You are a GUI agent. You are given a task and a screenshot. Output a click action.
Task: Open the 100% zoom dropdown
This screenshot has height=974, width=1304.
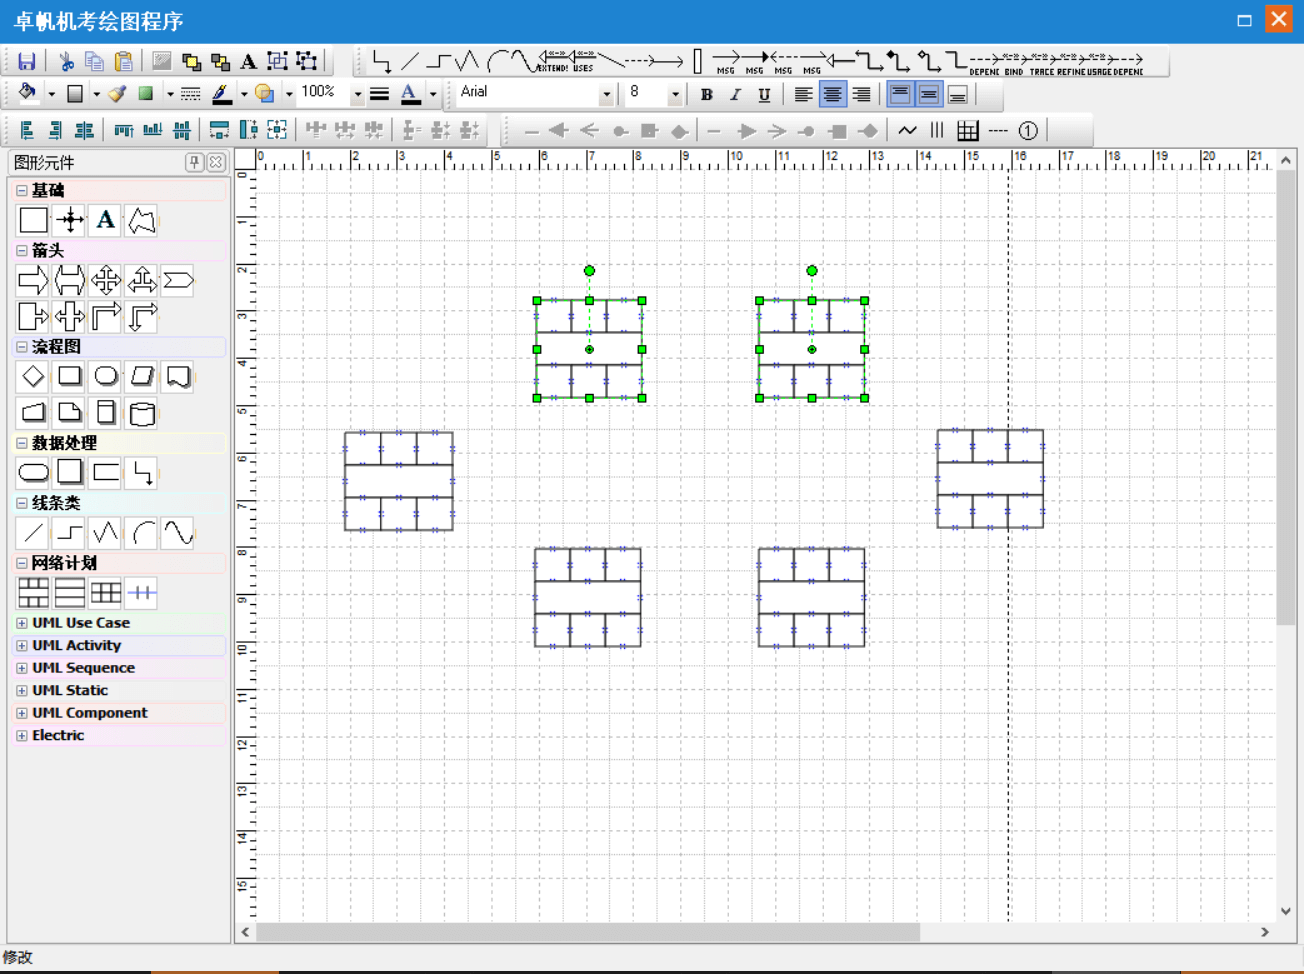(357, 95)
